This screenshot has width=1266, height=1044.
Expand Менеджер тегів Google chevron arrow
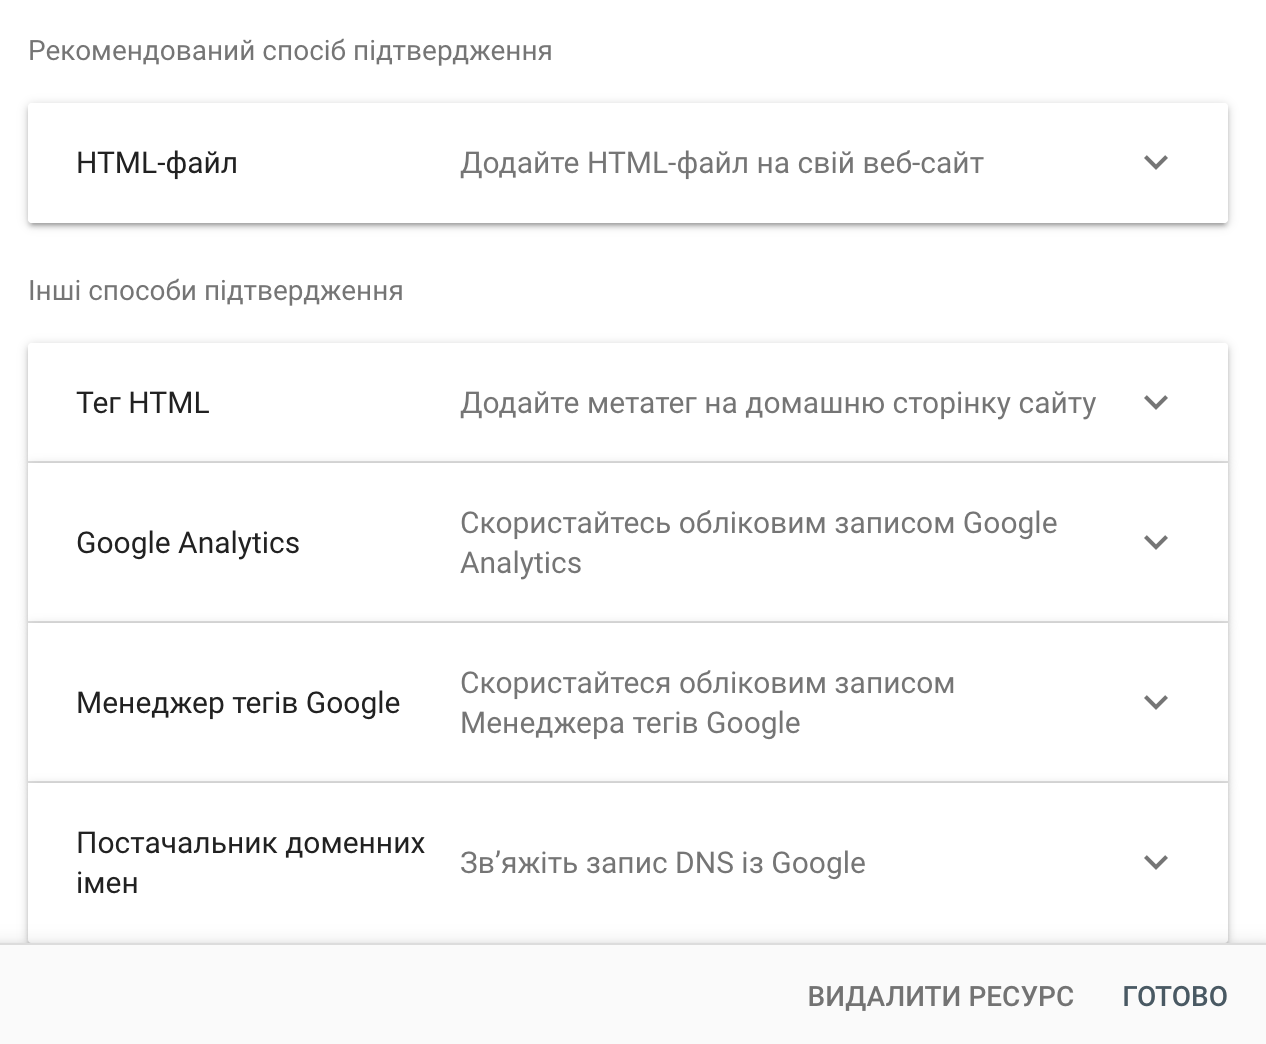coord(1156,703)
